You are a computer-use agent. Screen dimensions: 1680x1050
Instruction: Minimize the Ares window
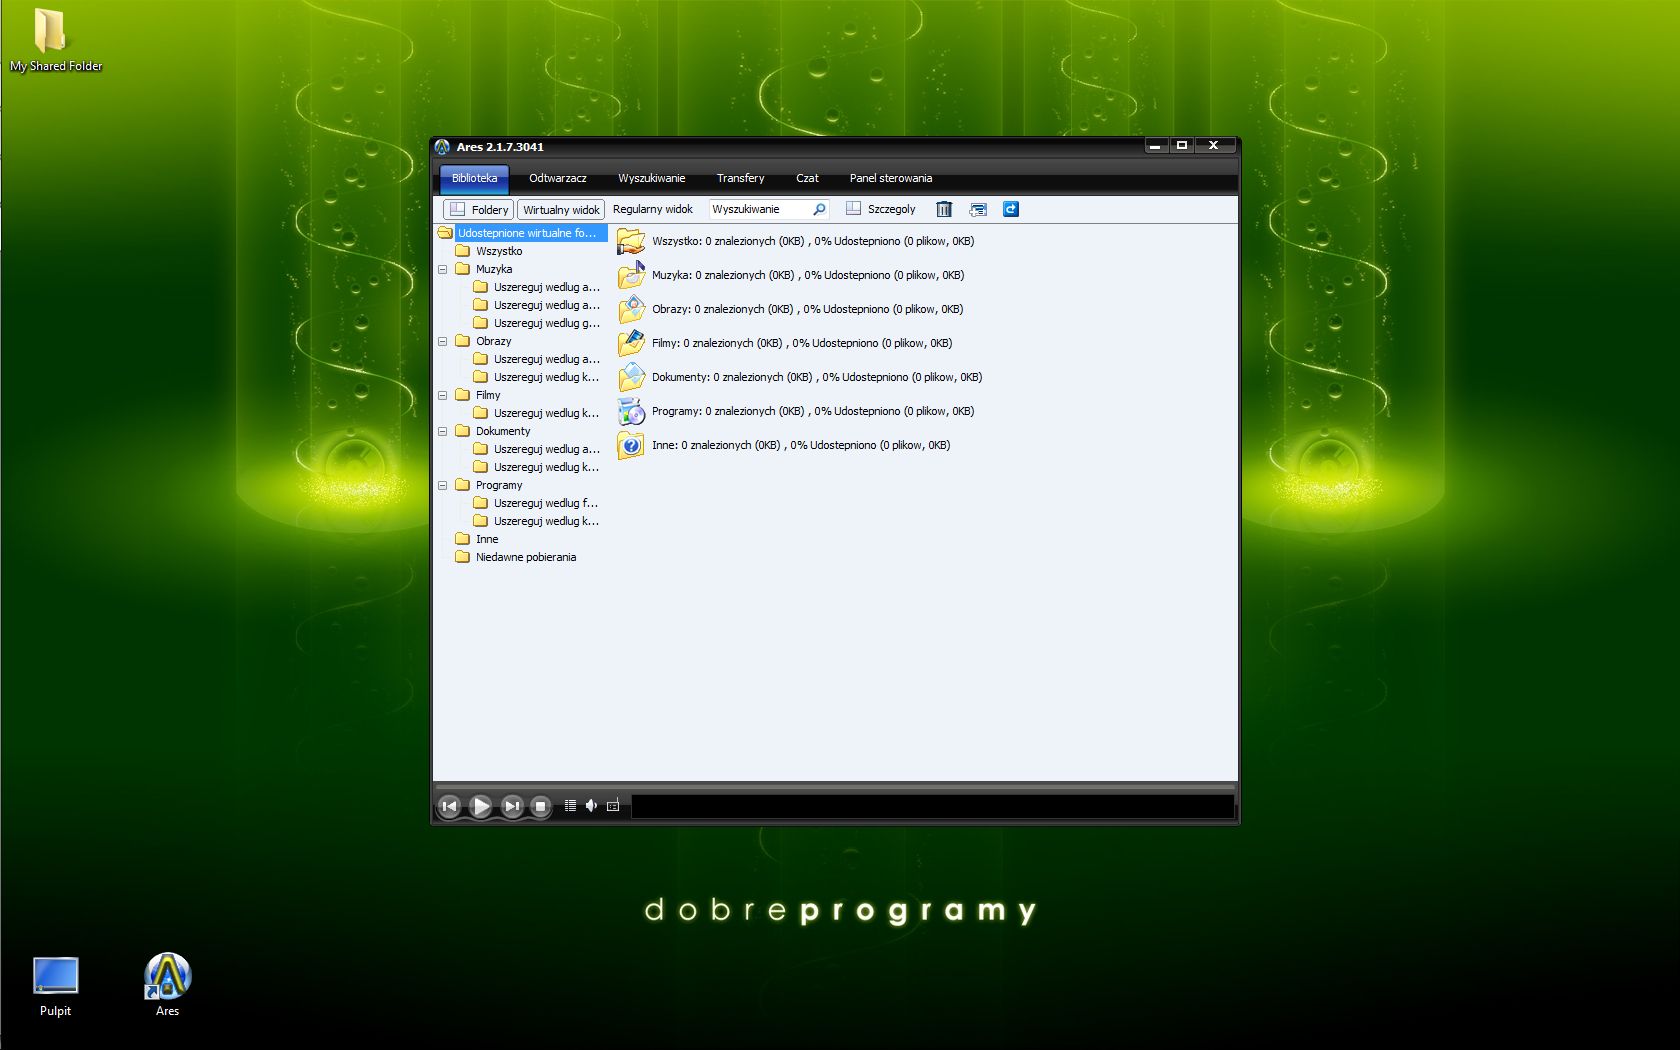pyautogui.click(x=1155, y=146)
